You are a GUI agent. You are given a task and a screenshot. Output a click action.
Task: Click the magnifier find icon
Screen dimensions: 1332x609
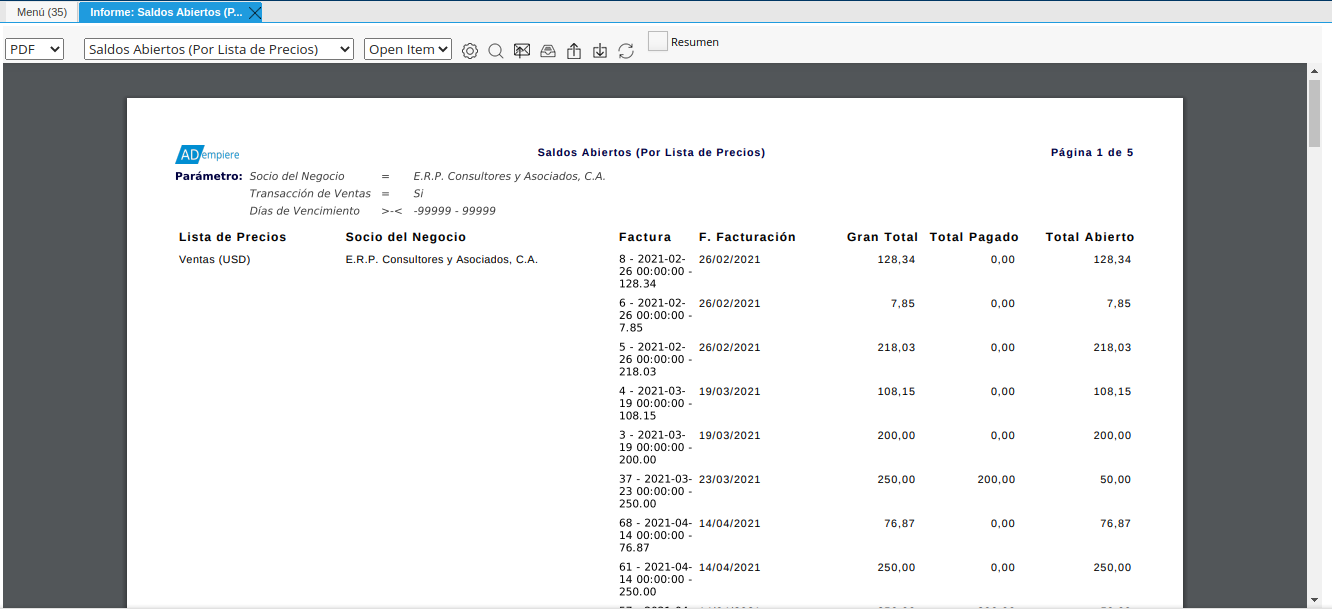click(x=496, y=51)
